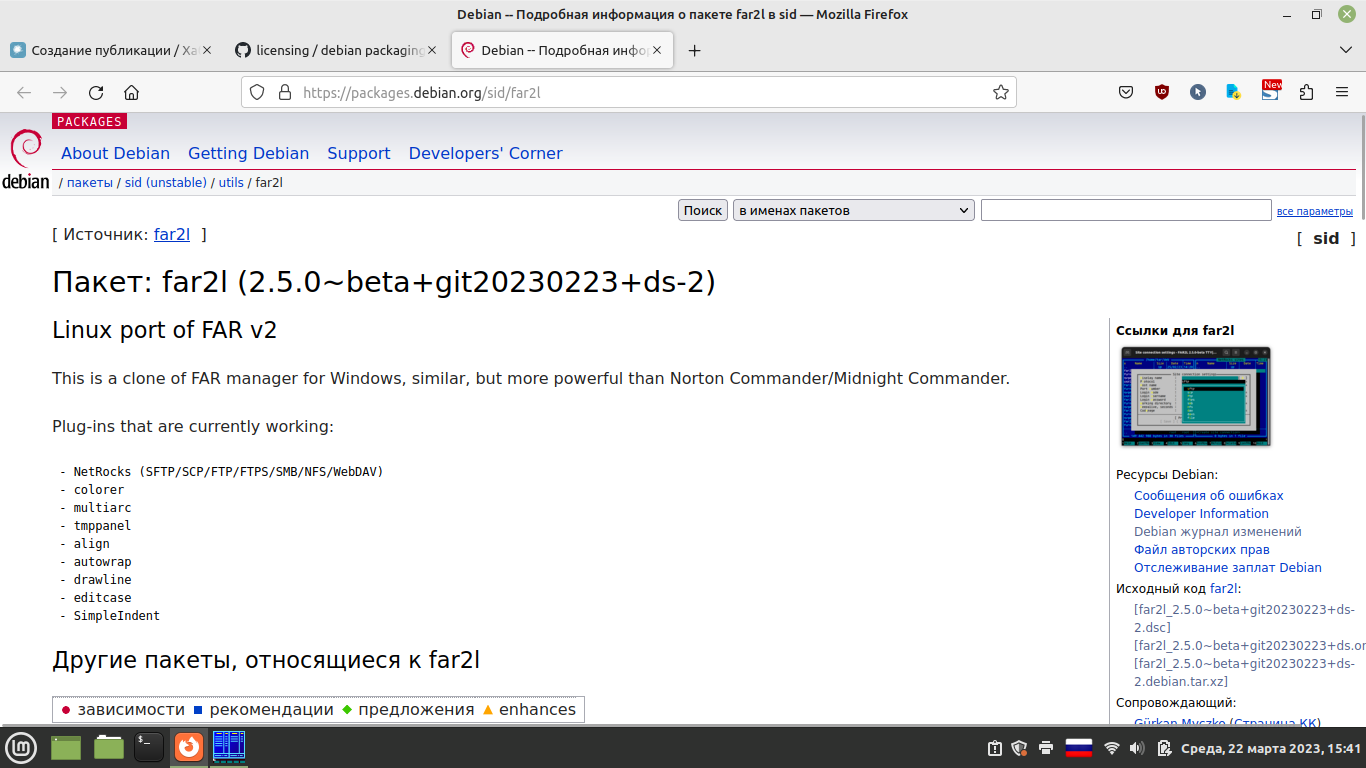Open the far2l link under 'Исходный код'
This screenshot has height=768, width=1366.
point(1223,589)
